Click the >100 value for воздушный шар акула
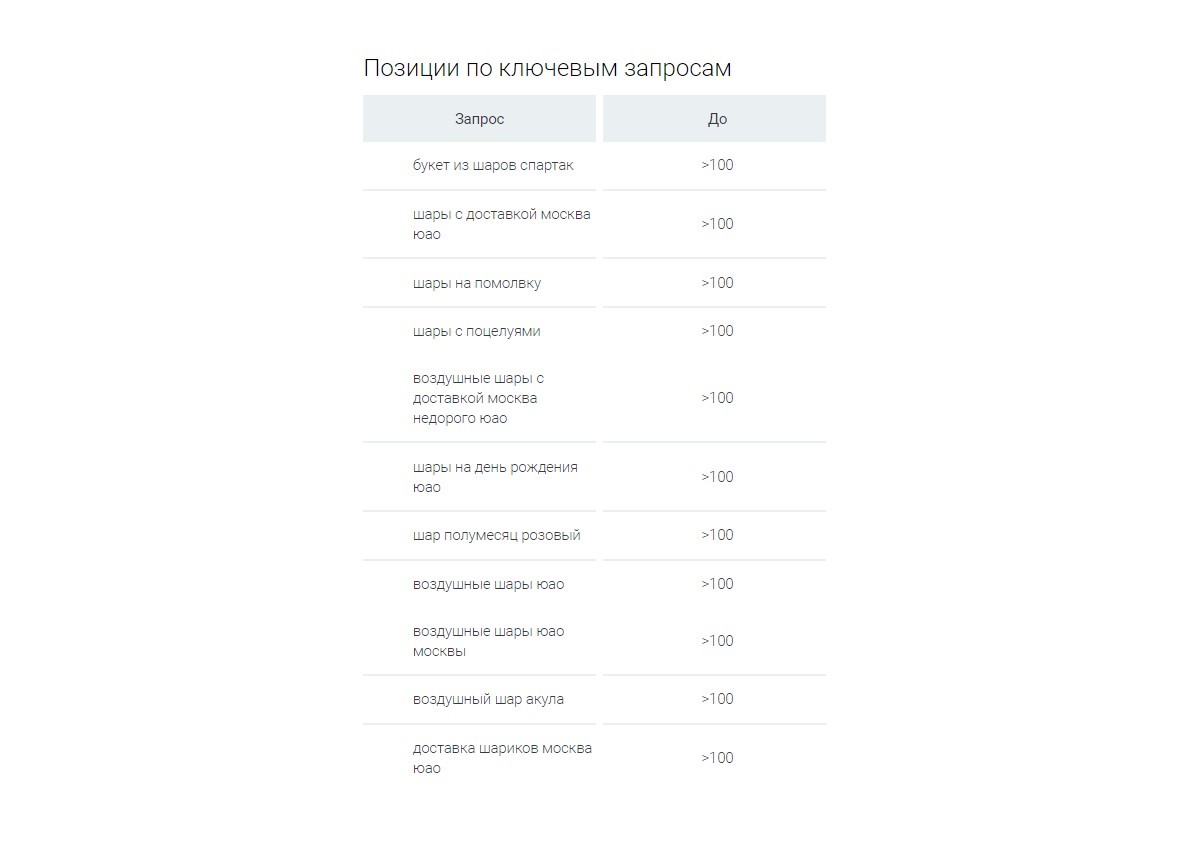 (717, 699)
